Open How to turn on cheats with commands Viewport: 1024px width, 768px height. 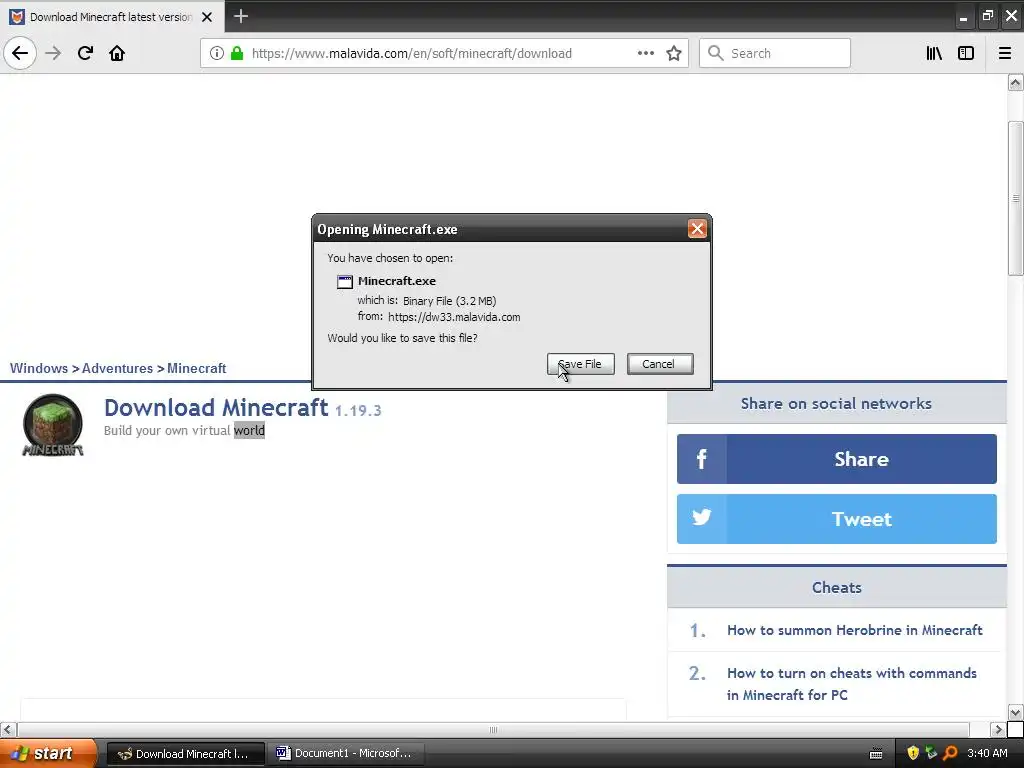tap(852, 684)
